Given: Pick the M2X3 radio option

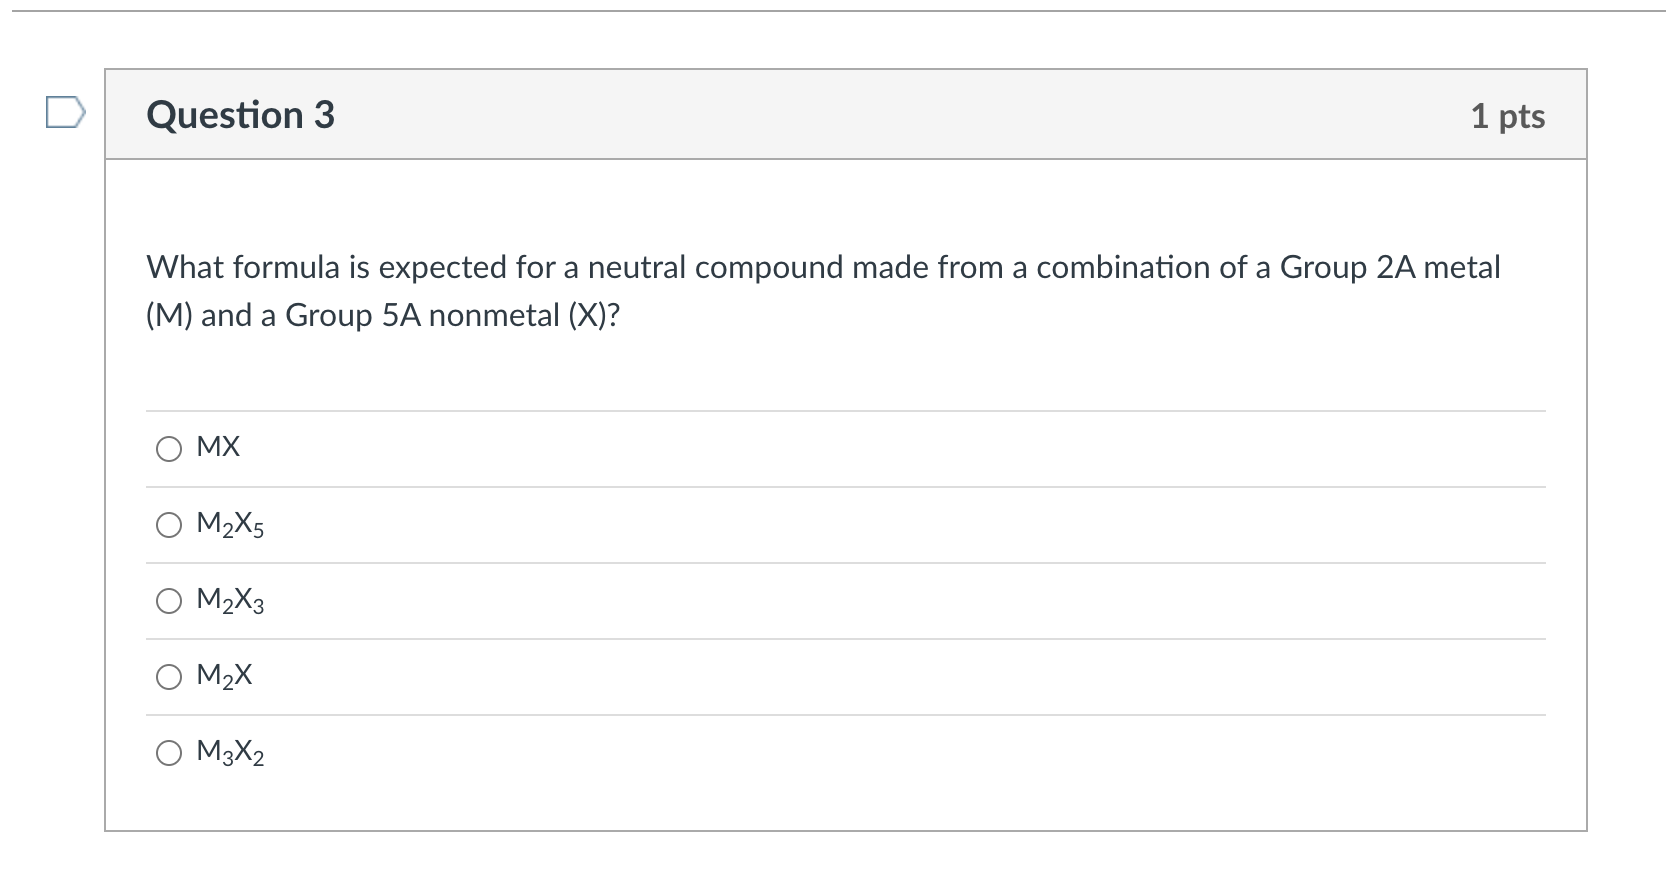Looking at the screenshot, I should point(169,601).
